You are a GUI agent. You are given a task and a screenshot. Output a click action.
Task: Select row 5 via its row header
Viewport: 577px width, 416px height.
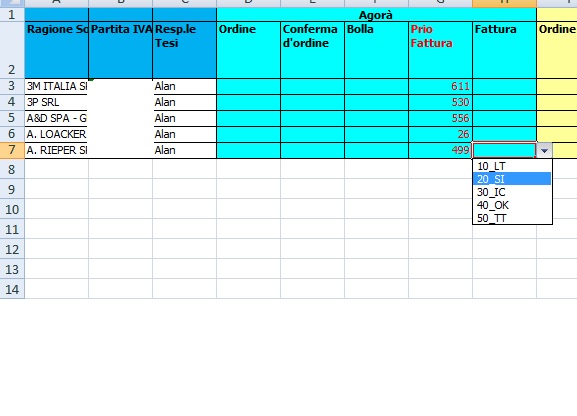click(12, 118)
